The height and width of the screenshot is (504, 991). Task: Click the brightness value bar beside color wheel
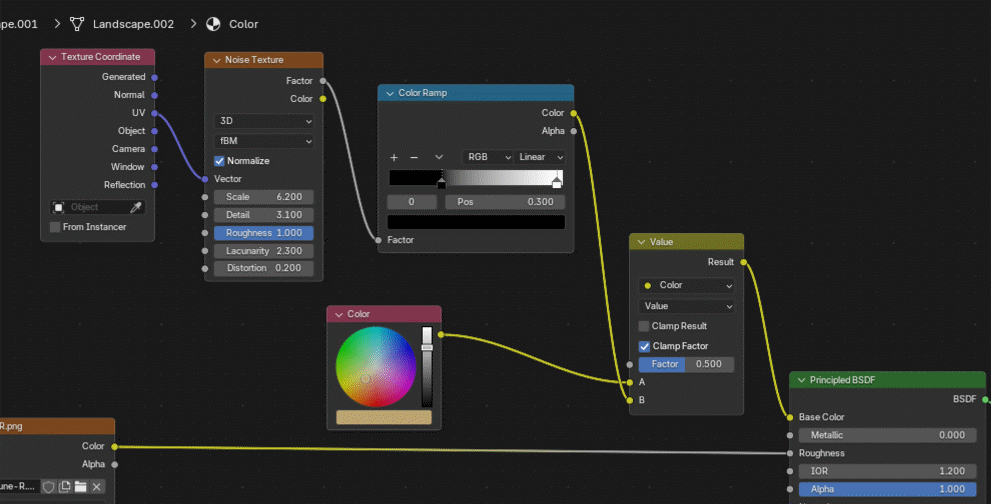pyautogui.click(x=427, y=367)
